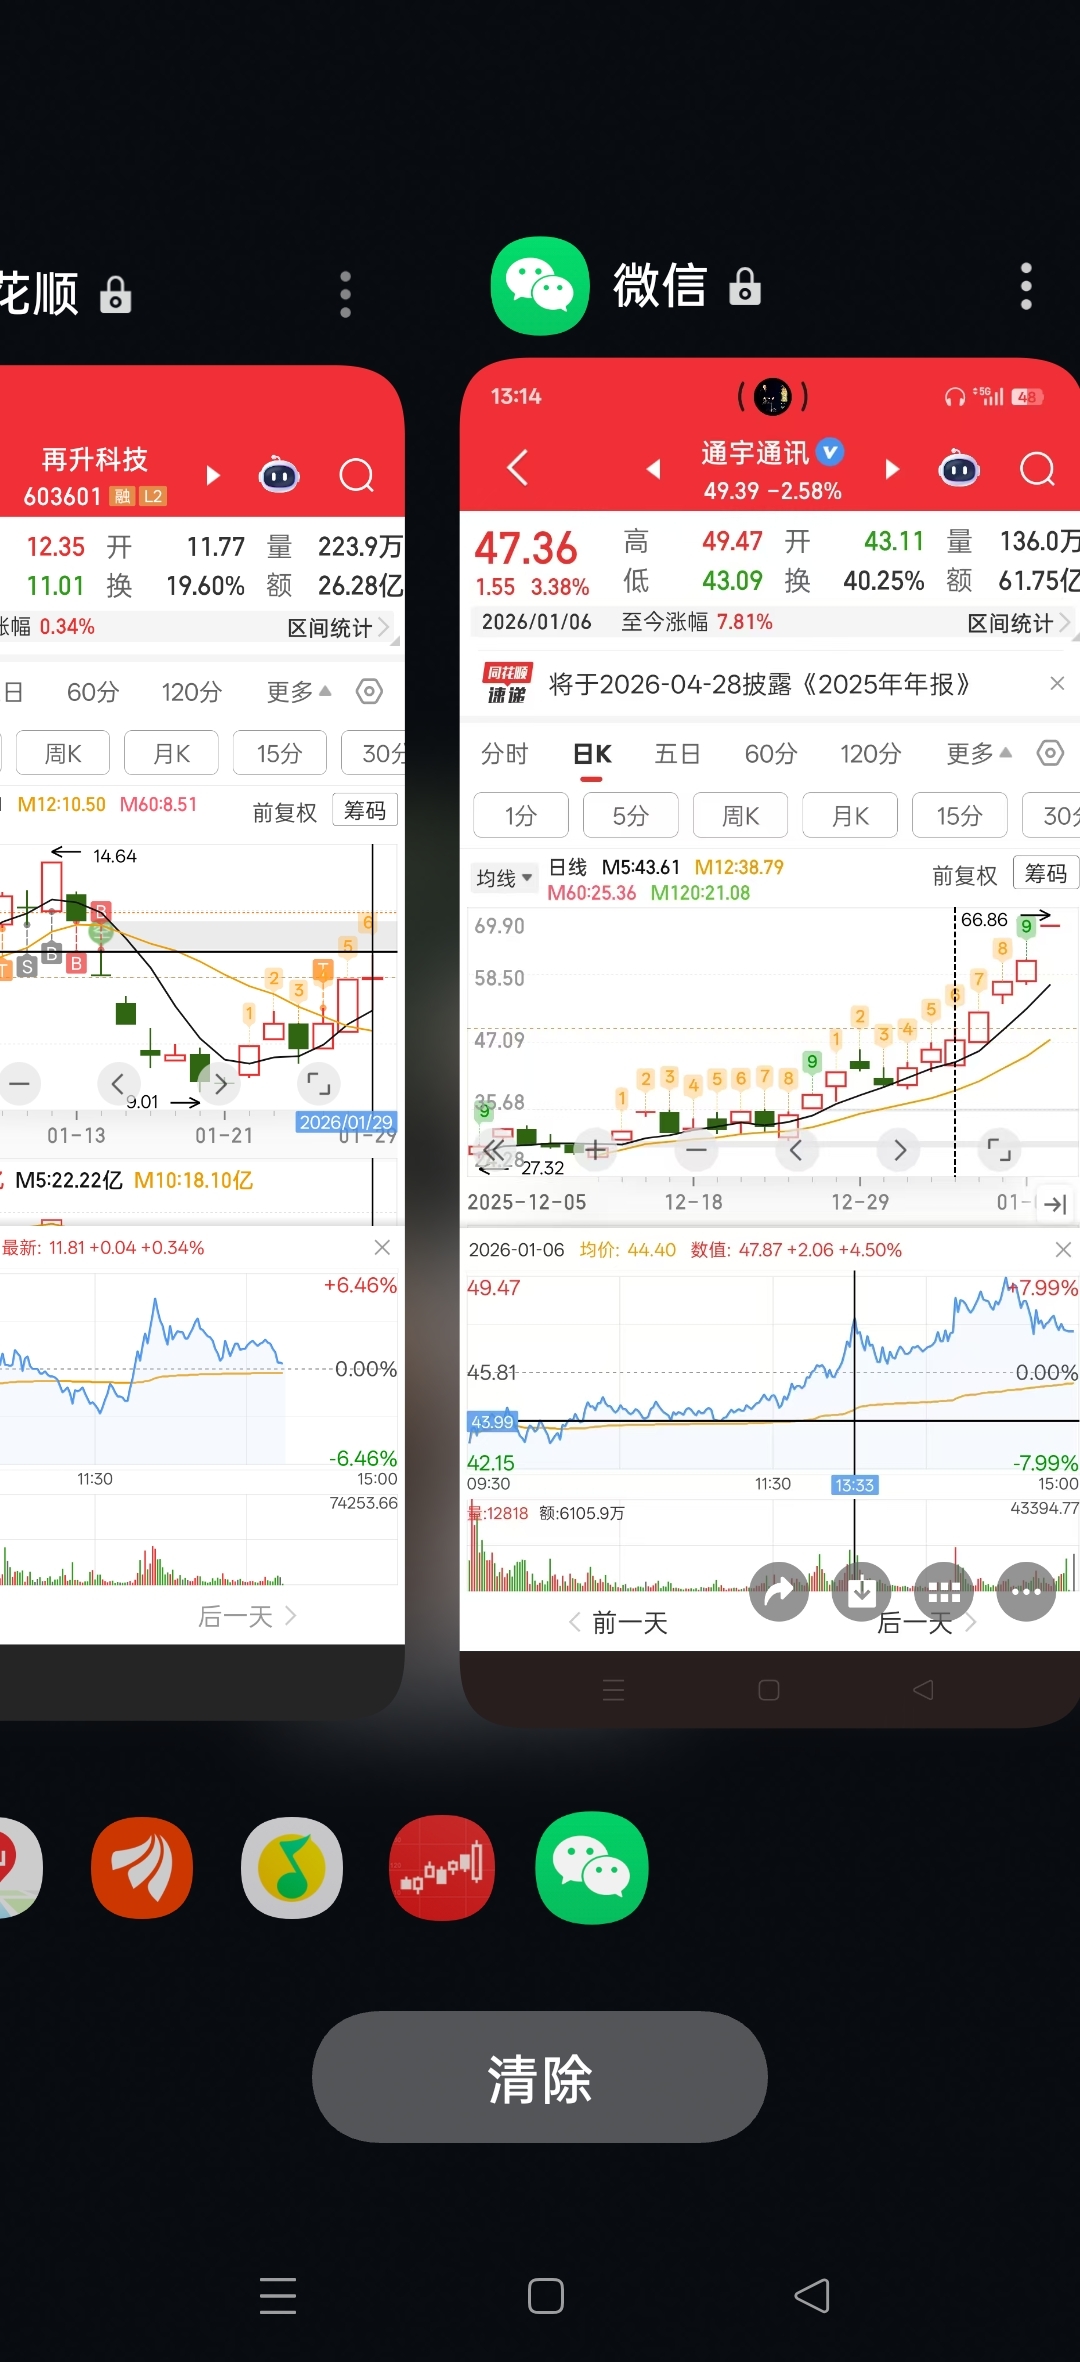Open the WeChat icon in the dock
The image size is (1080, 2362).
click(x=592, y=1868)
